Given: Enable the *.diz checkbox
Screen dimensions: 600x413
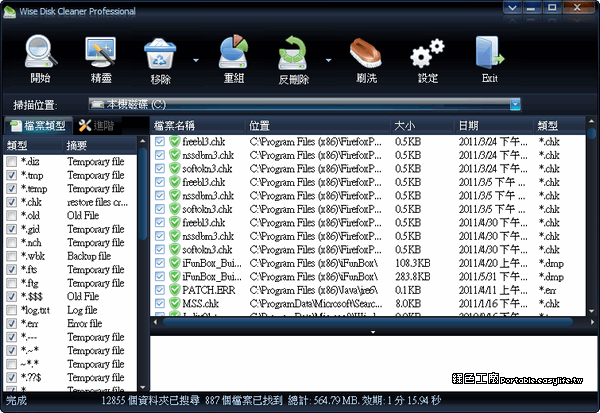Looking at the screenshot, I should [11, 162].
